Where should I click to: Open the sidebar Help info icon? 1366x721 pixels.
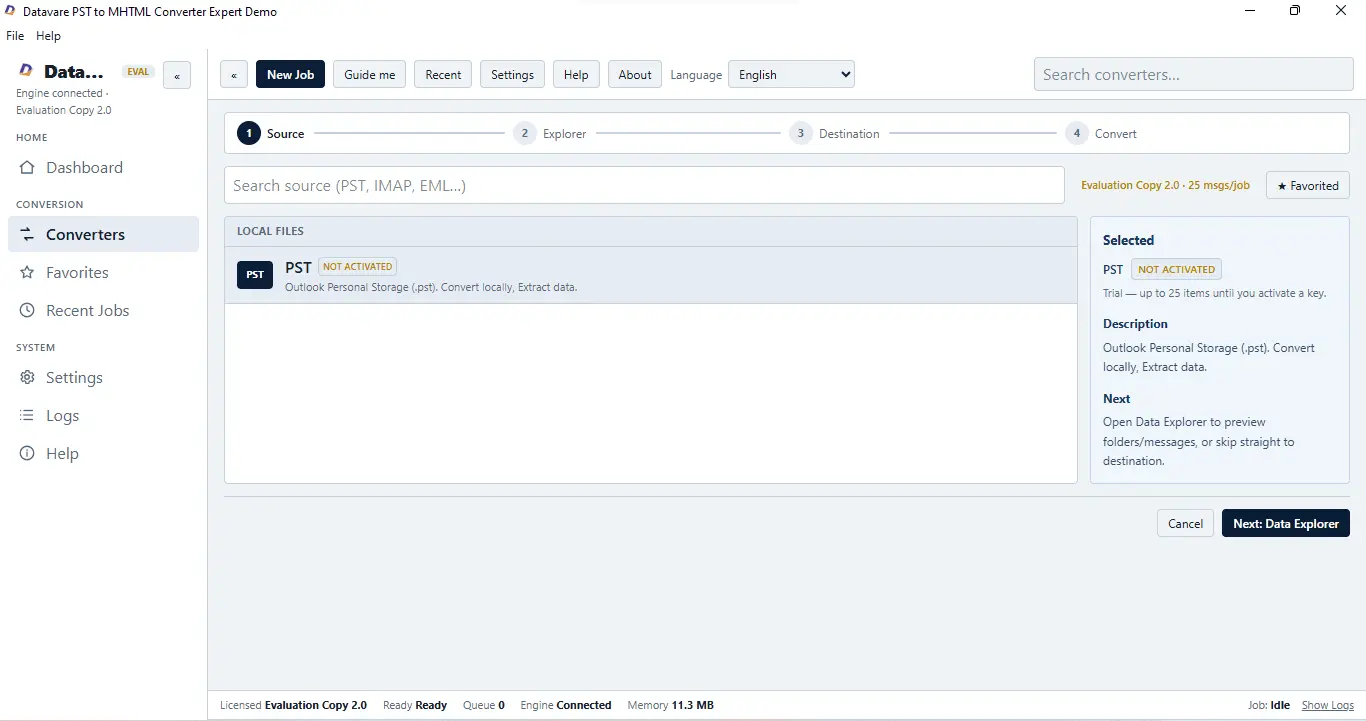tap(27, 454)
